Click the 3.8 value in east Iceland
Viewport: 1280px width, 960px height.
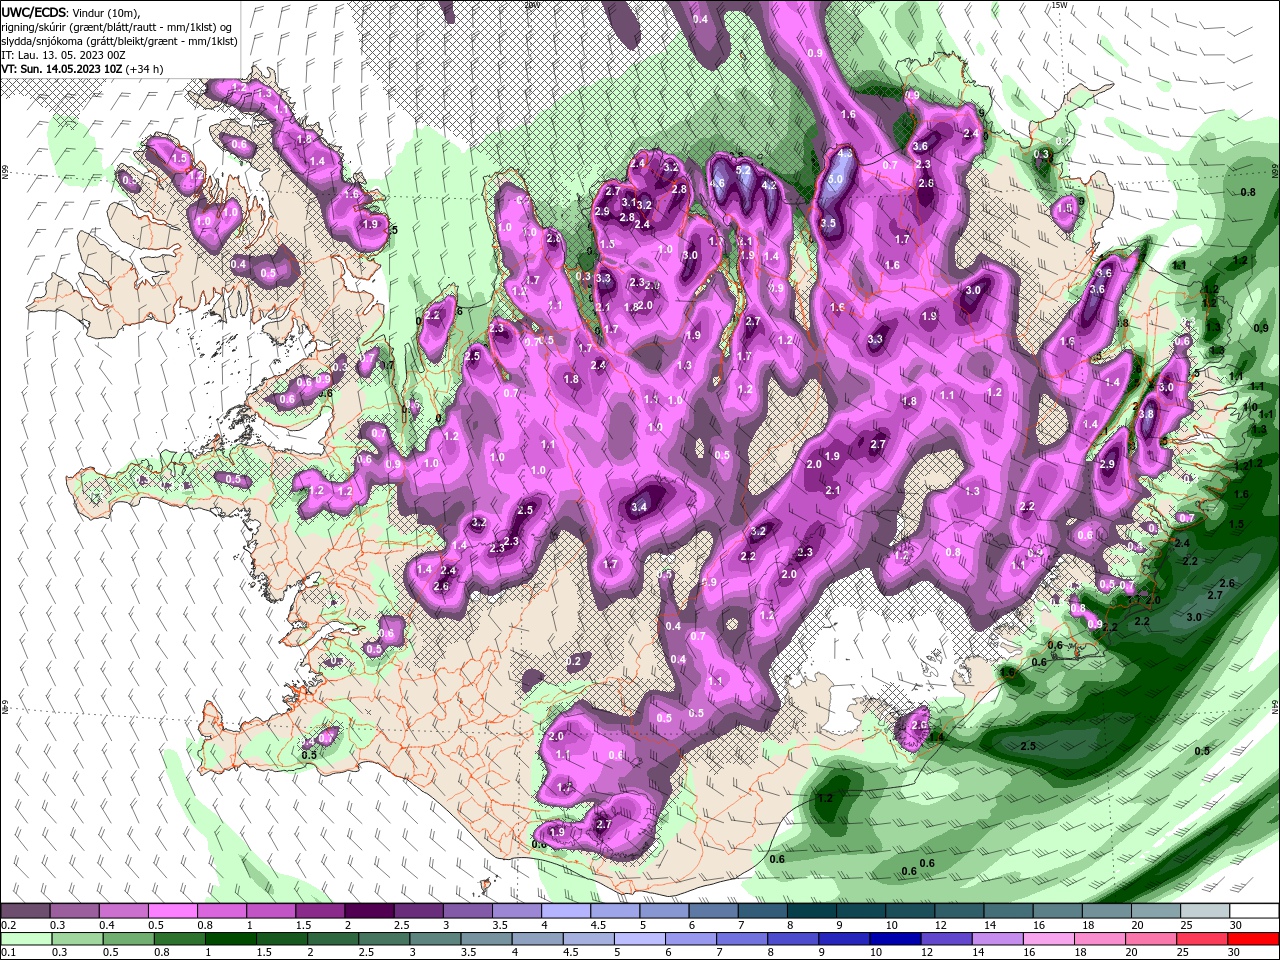click(x=1147, y=414)
